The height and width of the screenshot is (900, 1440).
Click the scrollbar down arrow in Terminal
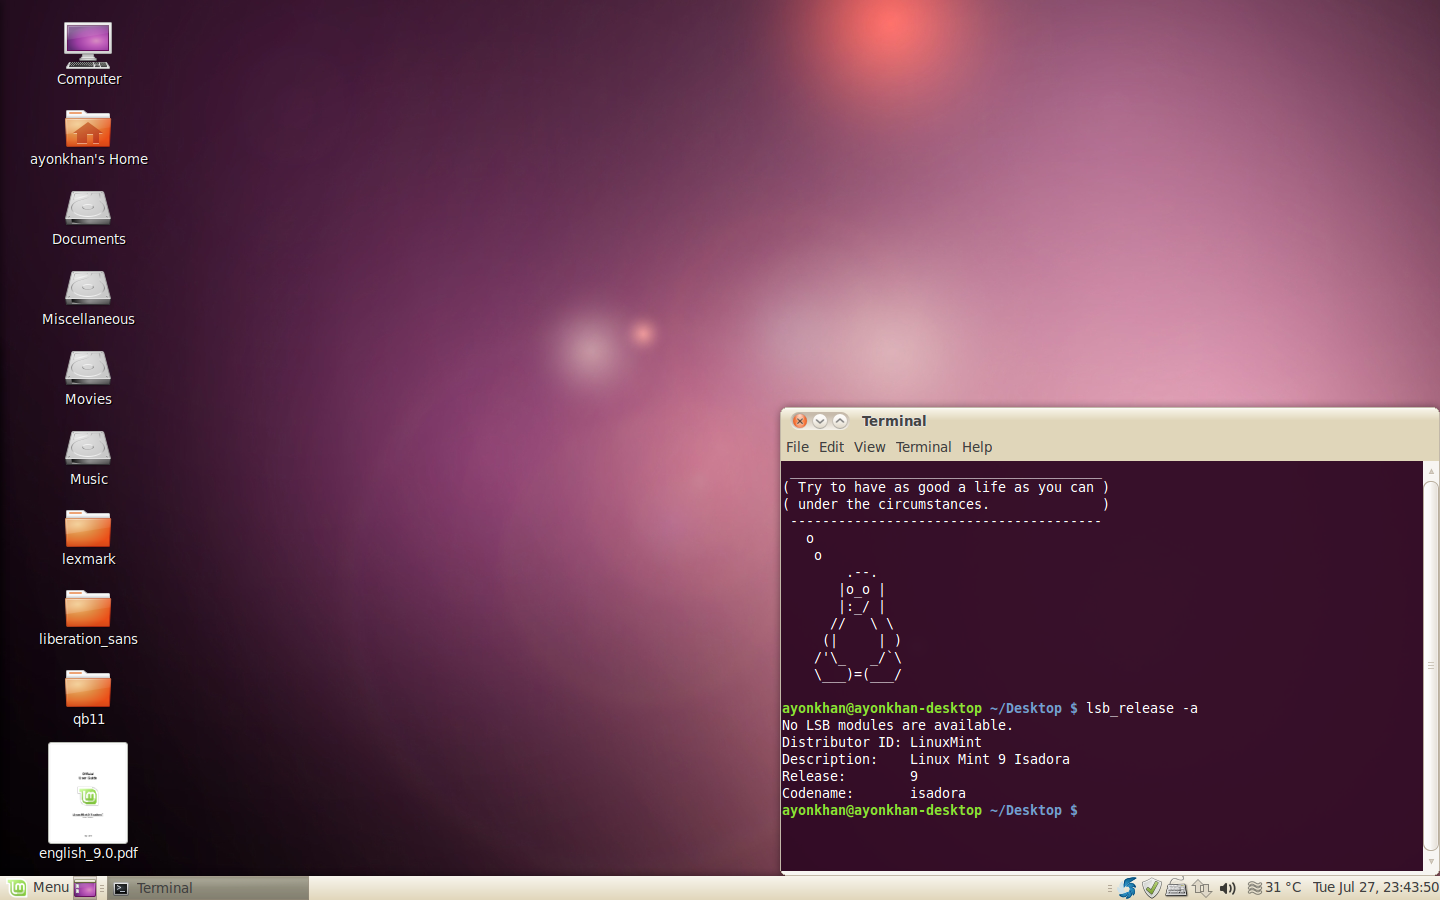pos(1431,860)
